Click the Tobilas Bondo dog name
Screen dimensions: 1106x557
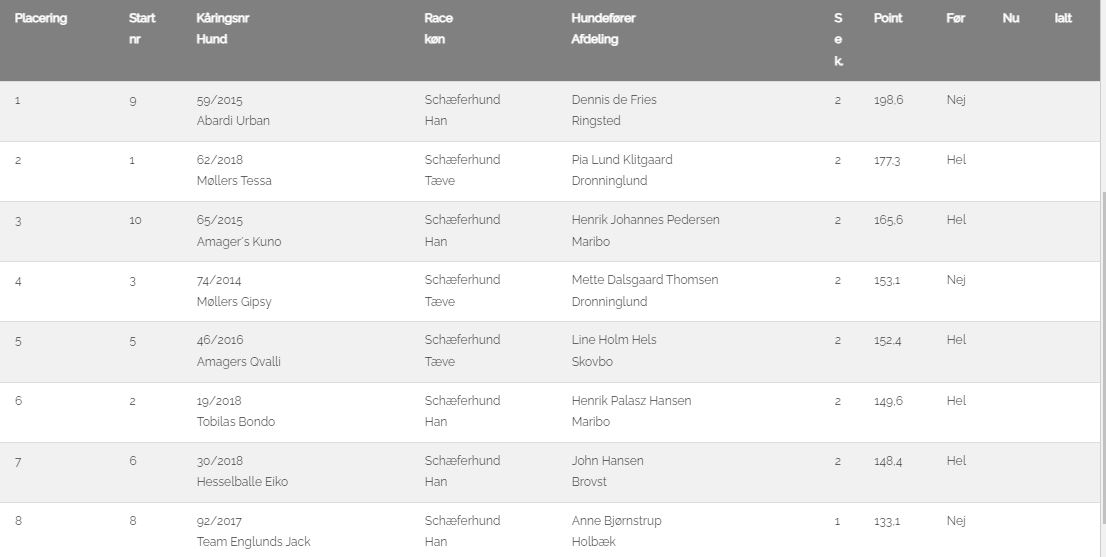[236, 422]
